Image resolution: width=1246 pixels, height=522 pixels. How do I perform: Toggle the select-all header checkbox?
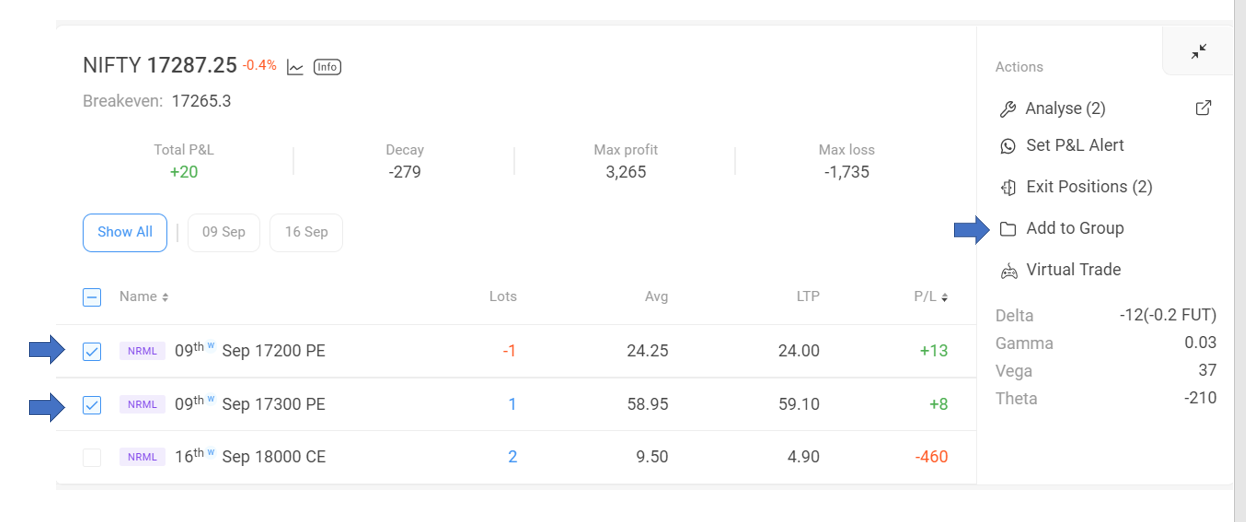(91, 297)
